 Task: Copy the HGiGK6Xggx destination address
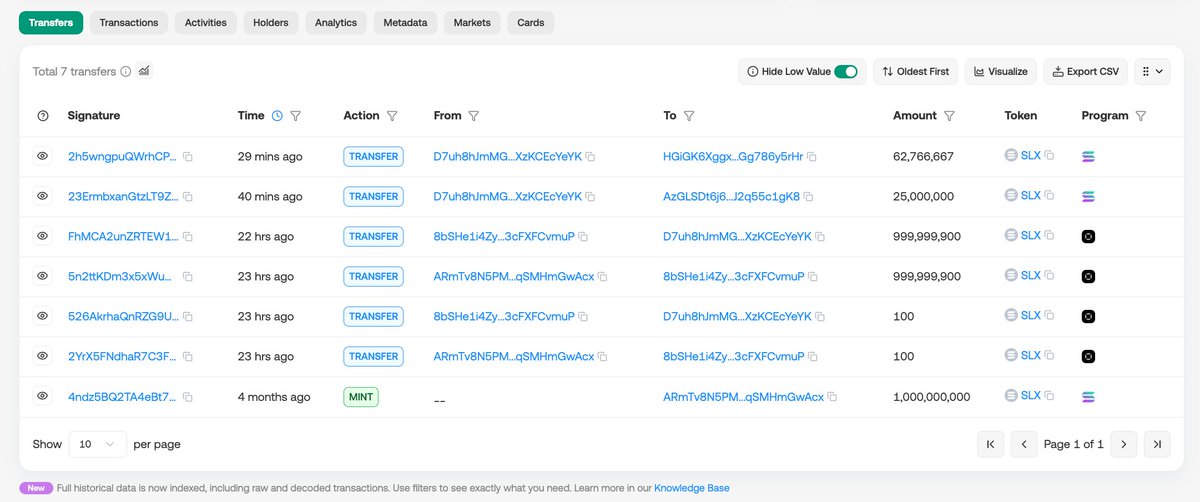point(812,157)
